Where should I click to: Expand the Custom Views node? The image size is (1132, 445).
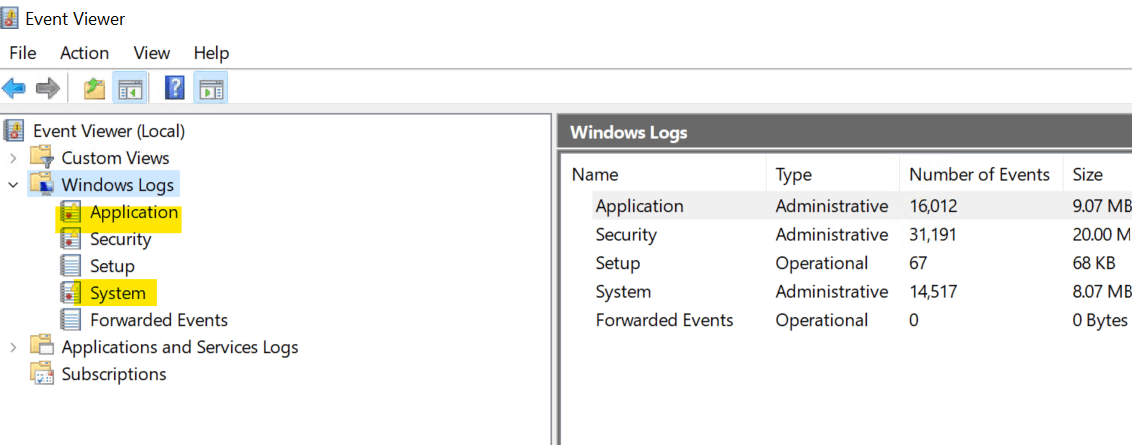tap(13, 158)
